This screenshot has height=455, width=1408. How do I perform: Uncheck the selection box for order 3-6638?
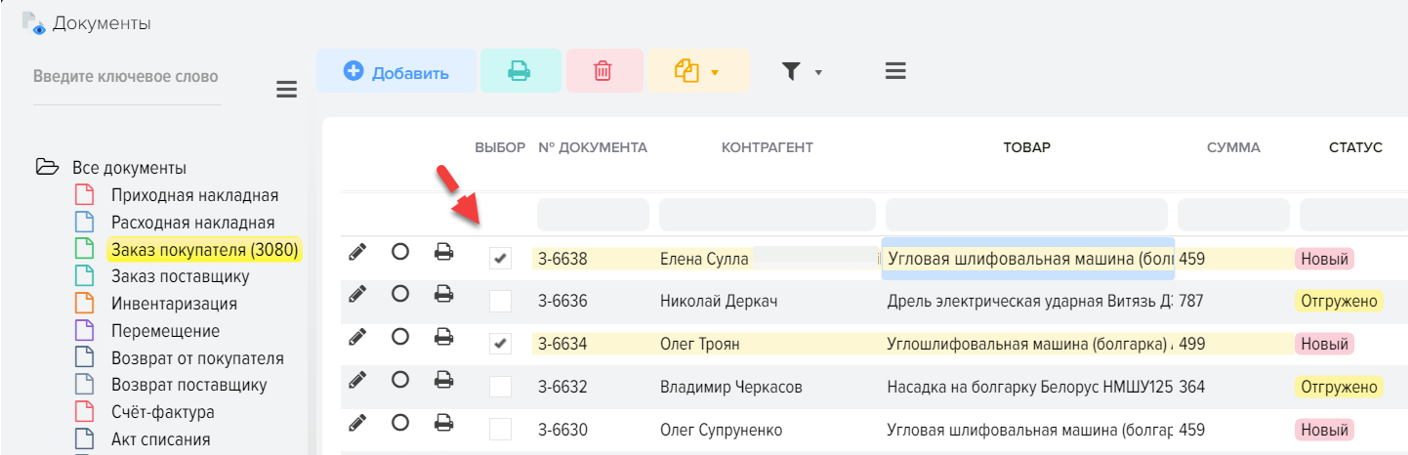point(500,259)
